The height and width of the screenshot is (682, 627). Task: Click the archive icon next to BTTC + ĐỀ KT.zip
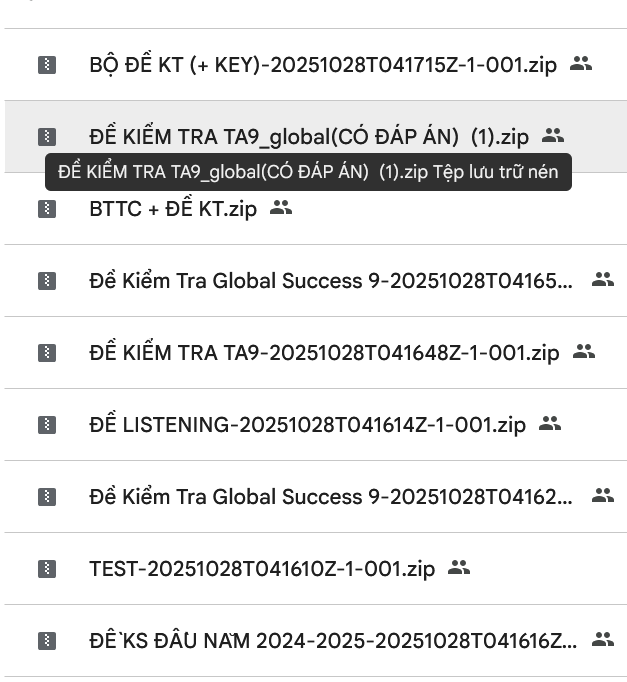click(x=47, y=209)
